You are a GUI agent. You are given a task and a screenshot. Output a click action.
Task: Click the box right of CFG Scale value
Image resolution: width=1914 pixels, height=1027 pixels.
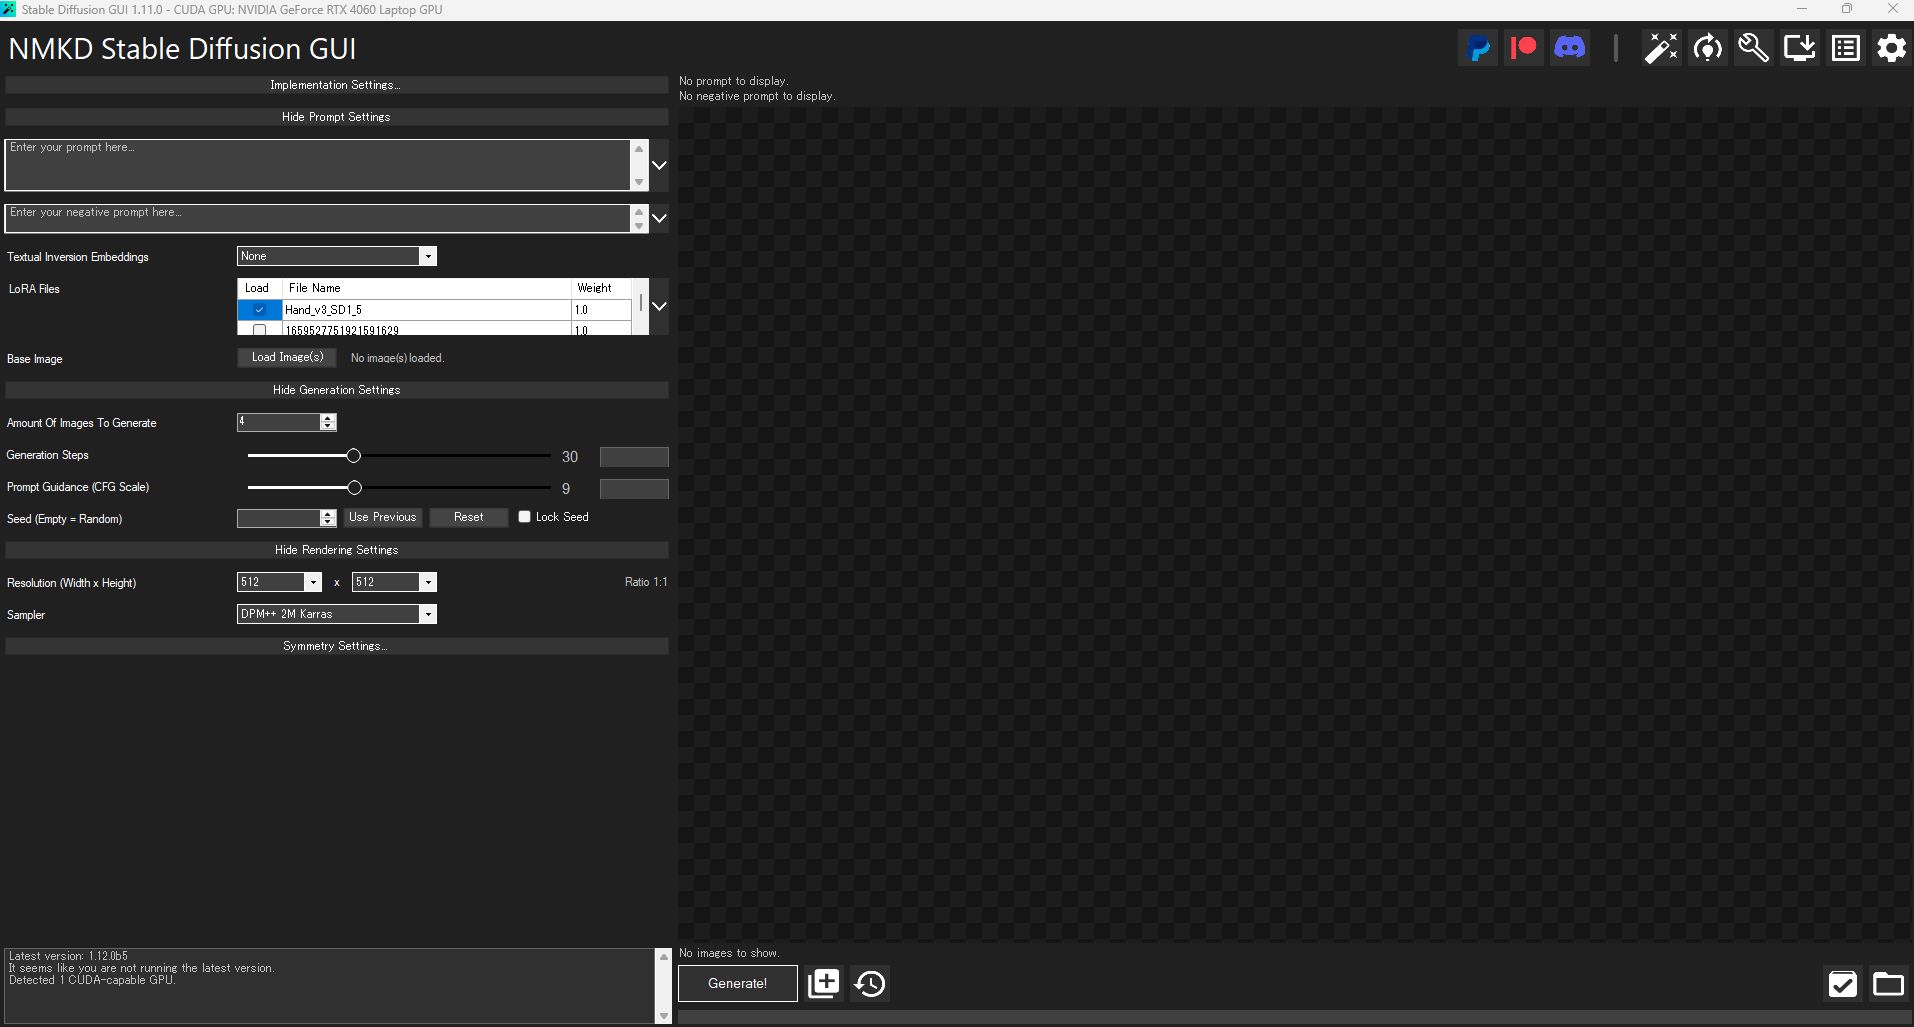[x=634, y=489]
